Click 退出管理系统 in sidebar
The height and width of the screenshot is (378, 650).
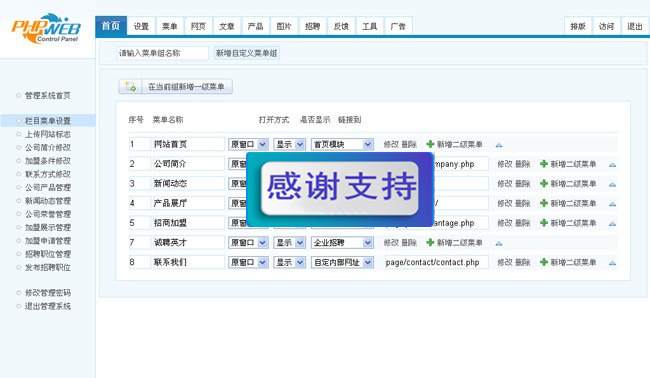tap(48, 306)
